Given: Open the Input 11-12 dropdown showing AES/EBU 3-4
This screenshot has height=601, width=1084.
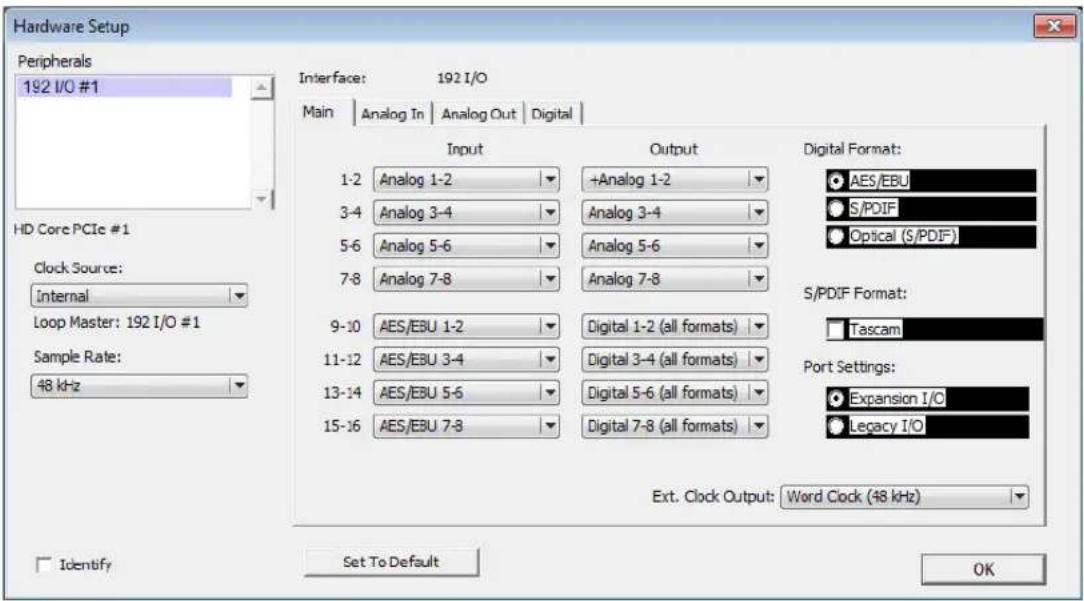Looking at the screenshot, I should point(467,359).
